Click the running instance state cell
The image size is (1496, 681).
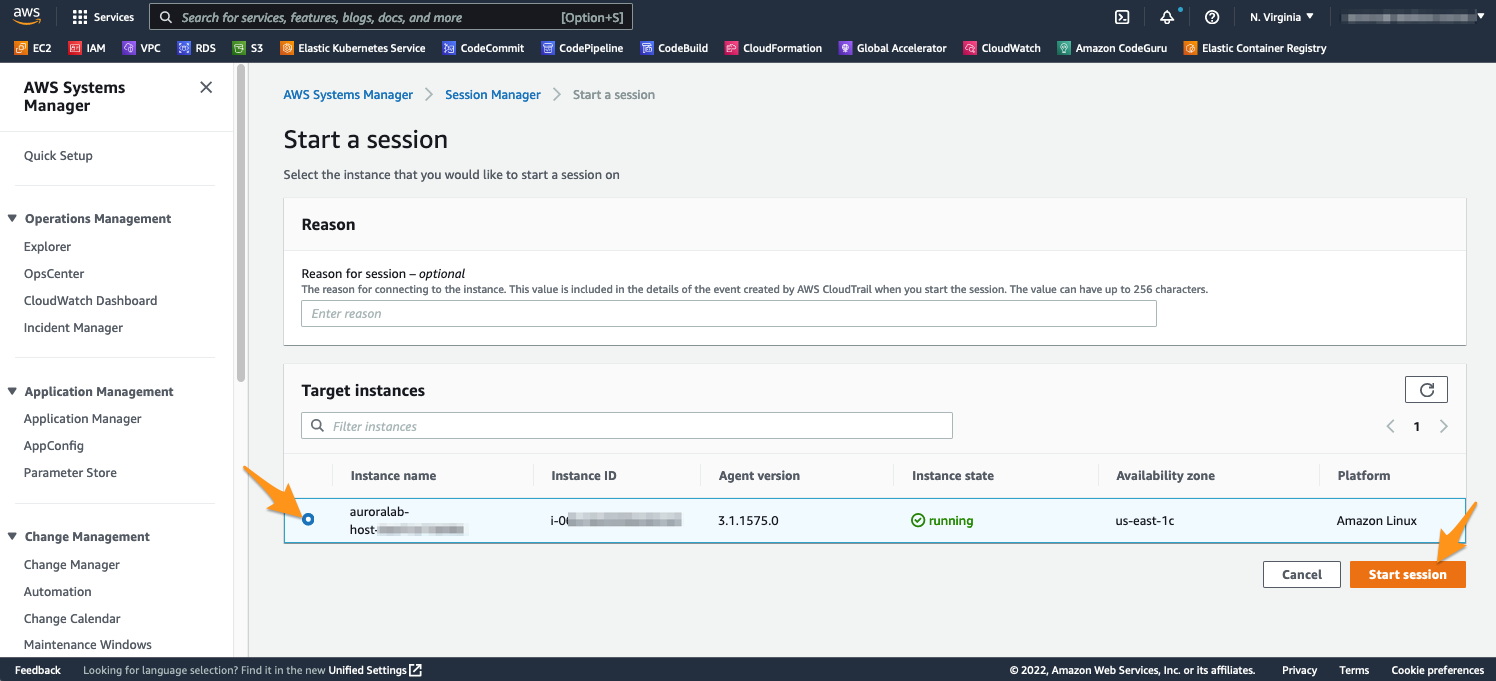(942, 521)
